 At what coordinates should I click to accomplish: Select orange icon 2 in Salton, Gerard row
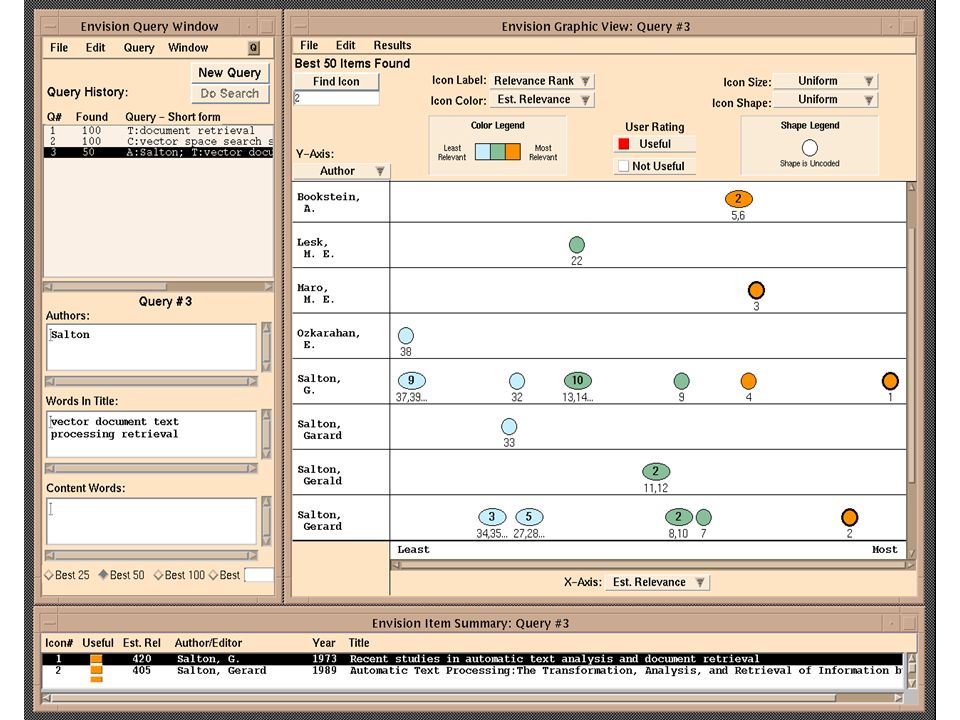[x=849, y=517]
